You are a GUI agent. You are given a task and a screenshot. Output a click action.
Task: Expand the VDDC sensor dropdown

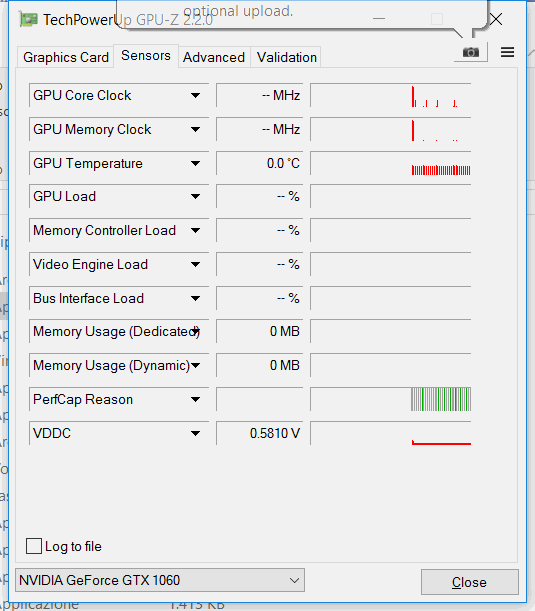[196, 433]
